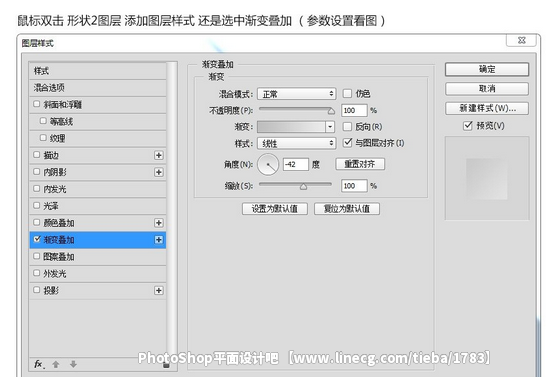Click the style preview thumbnail
Screen dimensions: 546x377
[487, 178]
